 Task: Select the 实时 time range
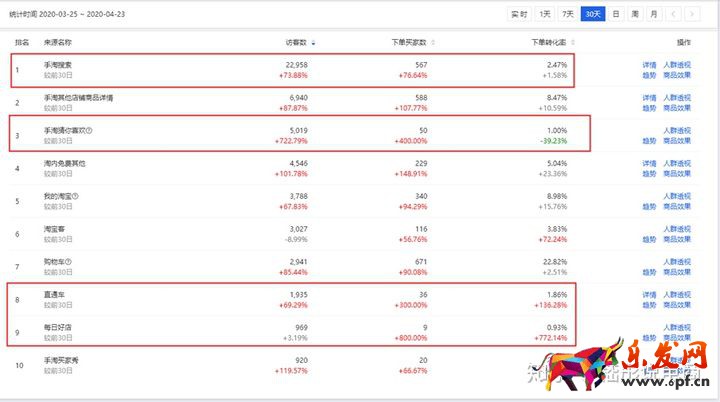pyautogui.click(x=519, y=14)
